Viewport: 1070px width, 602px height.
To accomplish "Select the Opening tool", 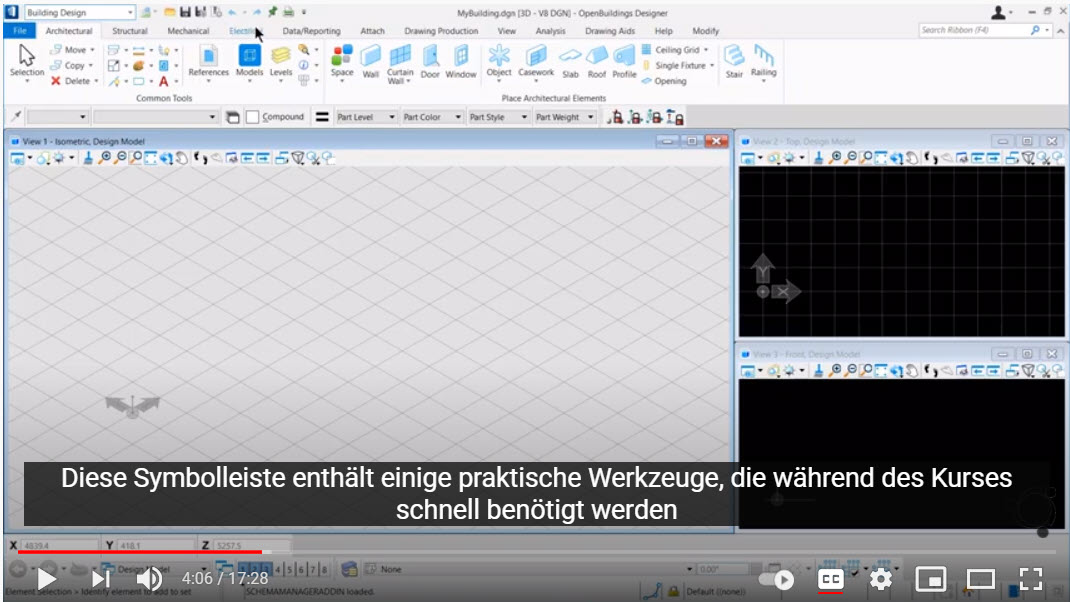I will pos(664,81).
